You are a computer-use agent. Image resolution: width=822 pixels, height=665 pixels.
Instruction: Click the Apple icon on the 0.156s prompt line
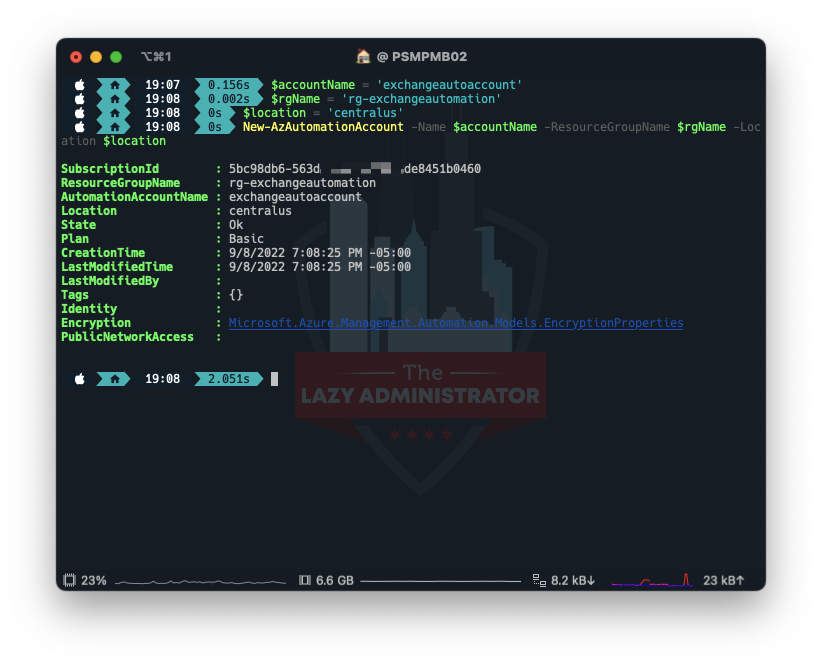(x=80, y=84)
